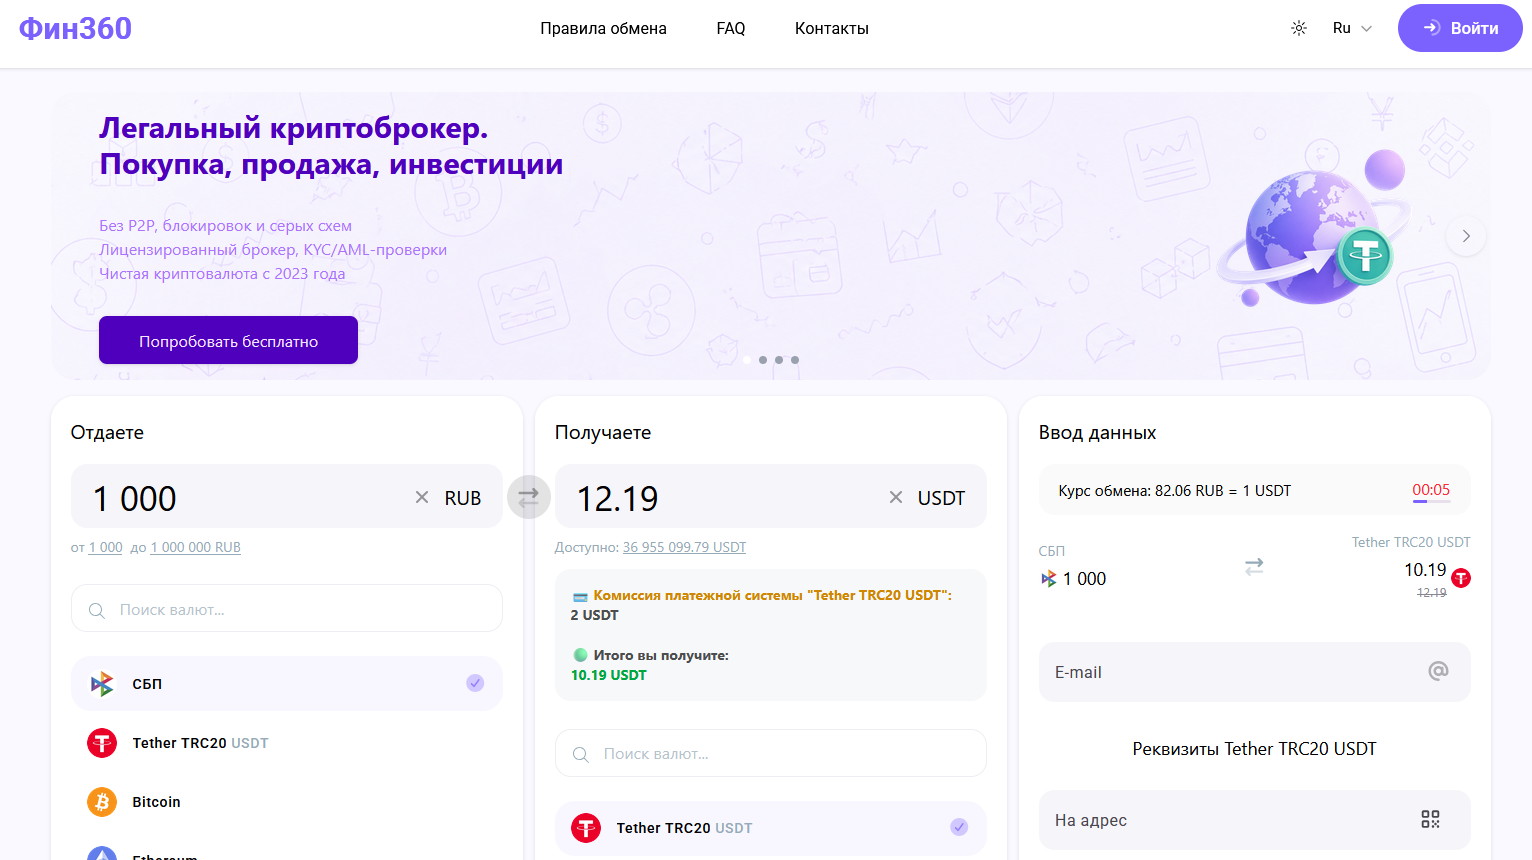Focus currency search under Отдаете
The image size is (1532, 860).
287,609
